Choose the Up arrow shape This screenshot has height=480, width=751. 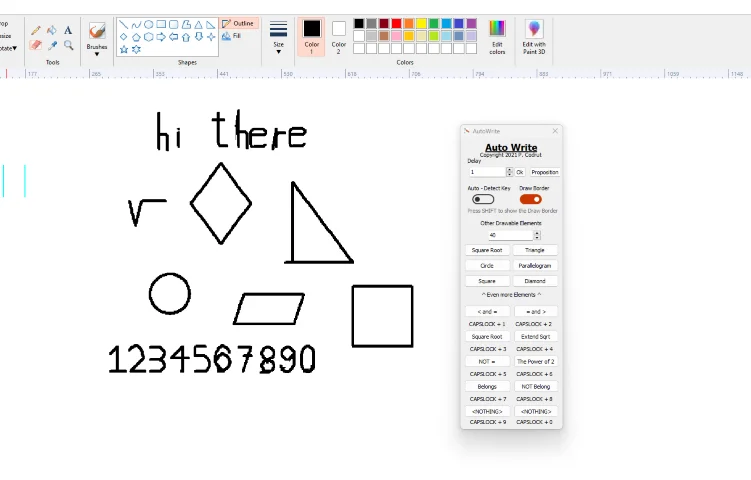[x=186, y=37]
